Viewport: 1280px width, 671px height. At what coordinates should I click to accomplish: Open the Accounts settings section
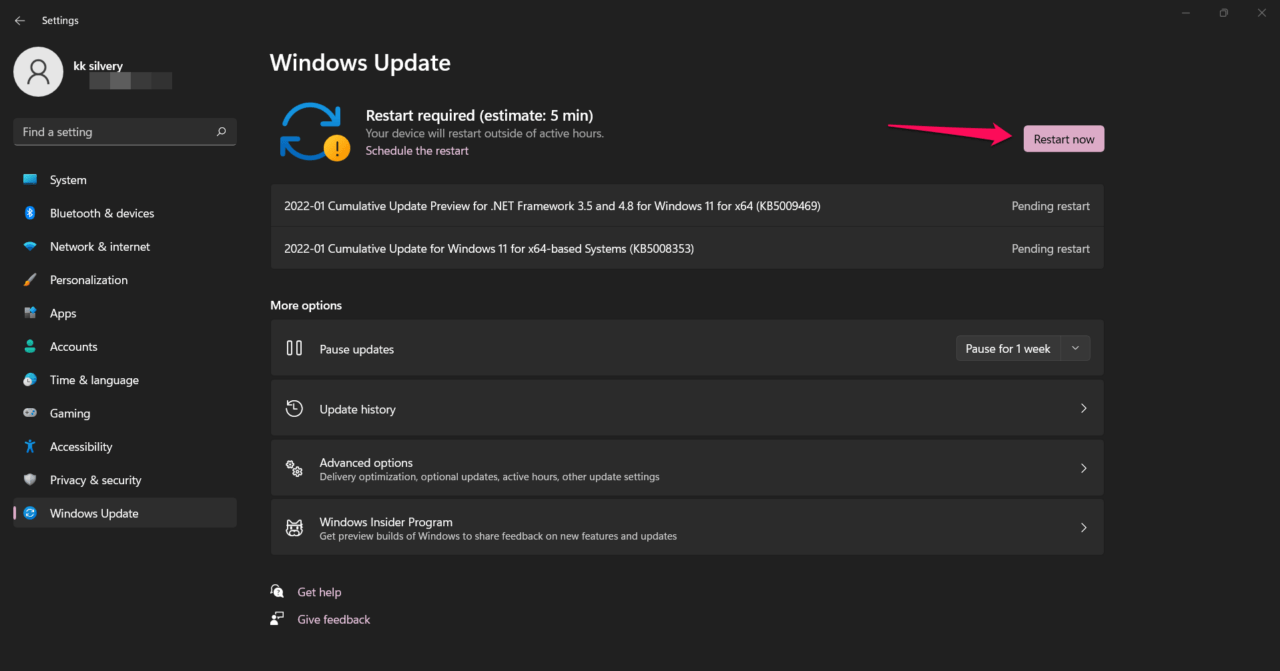[x=73, y=347]
